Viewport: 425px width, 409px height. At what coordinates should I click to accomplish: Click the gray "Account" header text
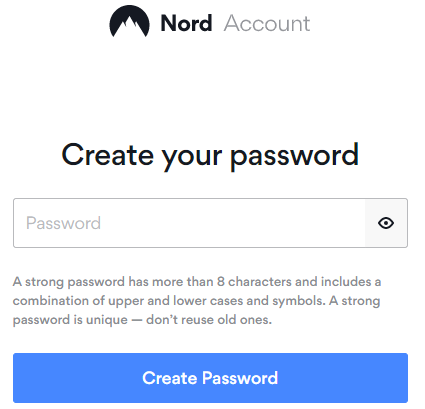(267, 23)
